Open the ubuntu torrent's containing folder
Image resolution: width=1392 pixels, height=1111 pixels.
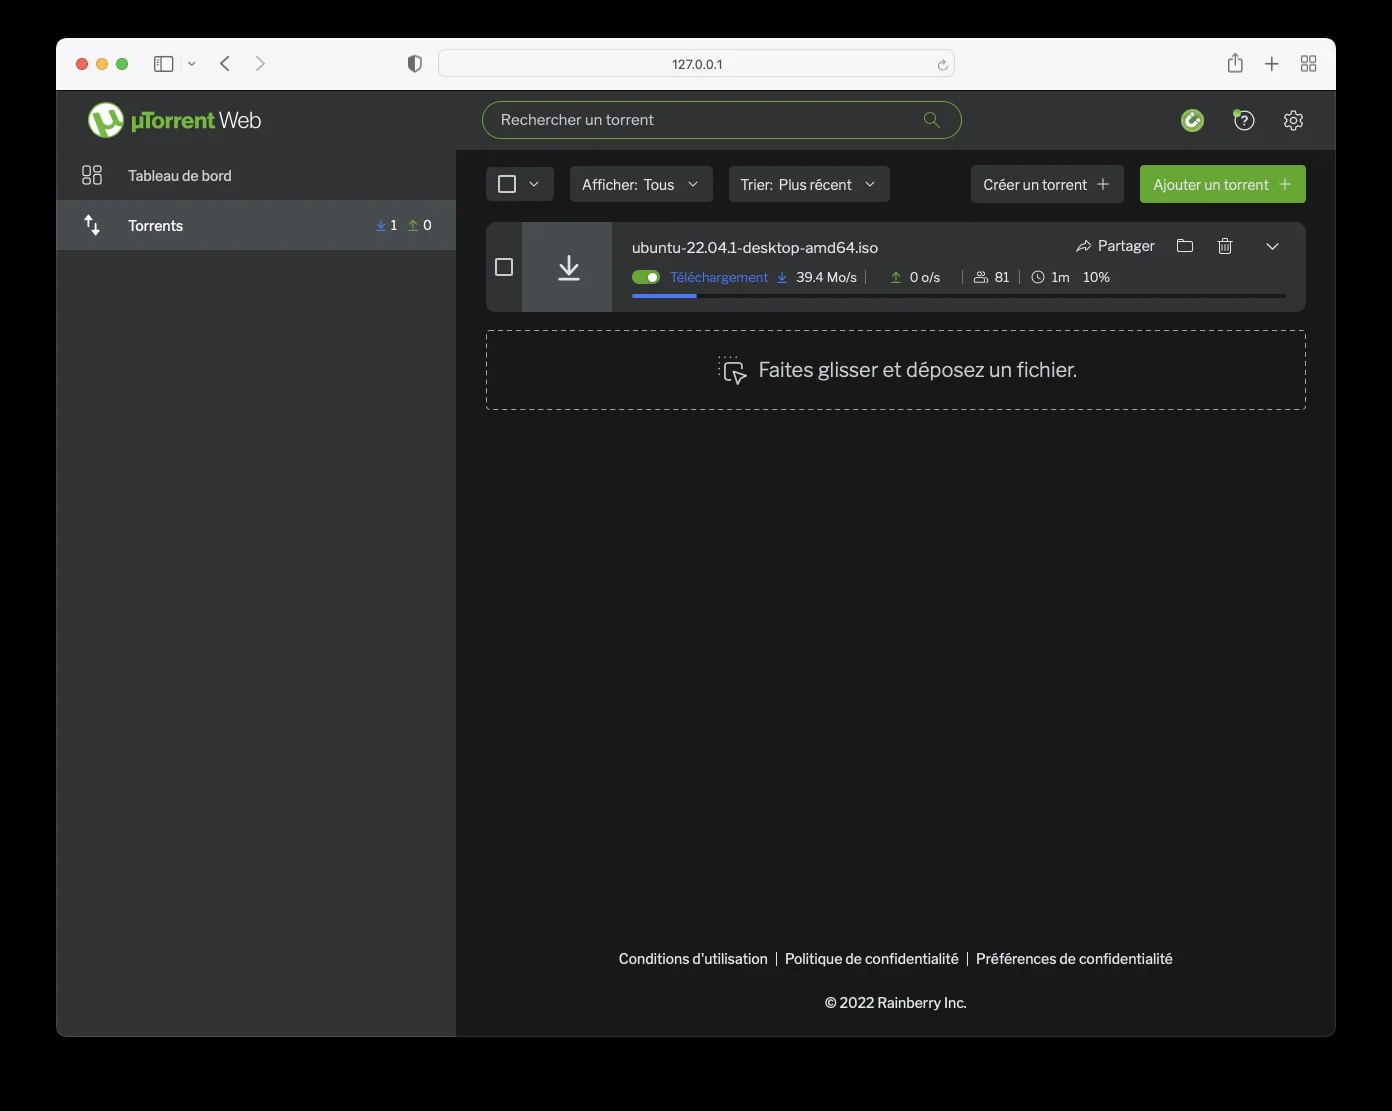(1185, 246)
